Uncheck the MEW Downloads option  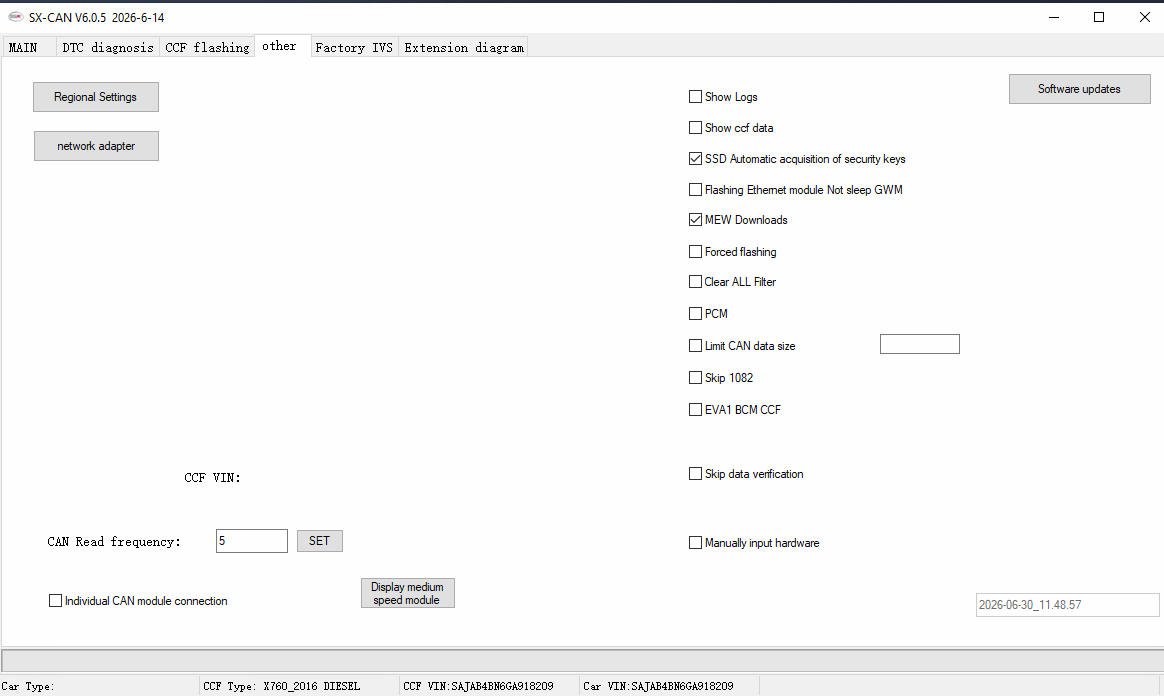pyautogui.click(x=696, y=220)
